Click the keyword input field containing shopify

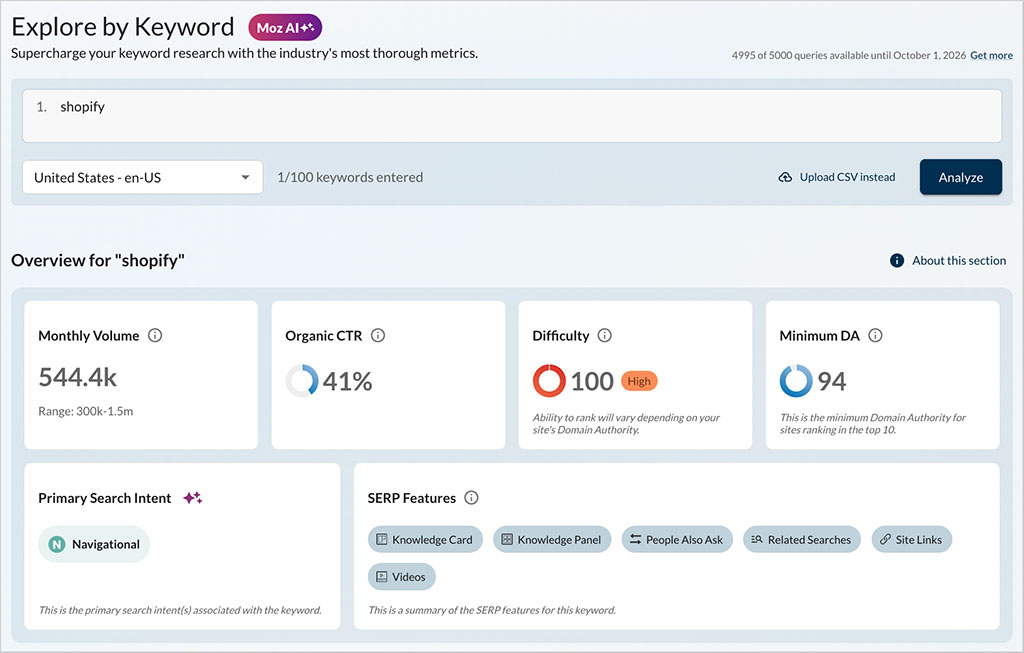(512, 116)
